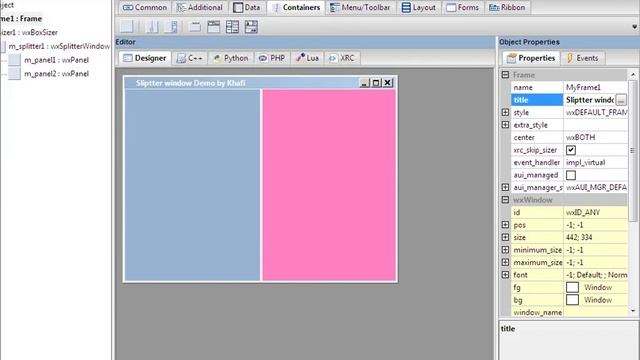Viewport: 640px width, 360px height.
Task: Switch to the Forms palette tab
Action: tap(462, 7)
